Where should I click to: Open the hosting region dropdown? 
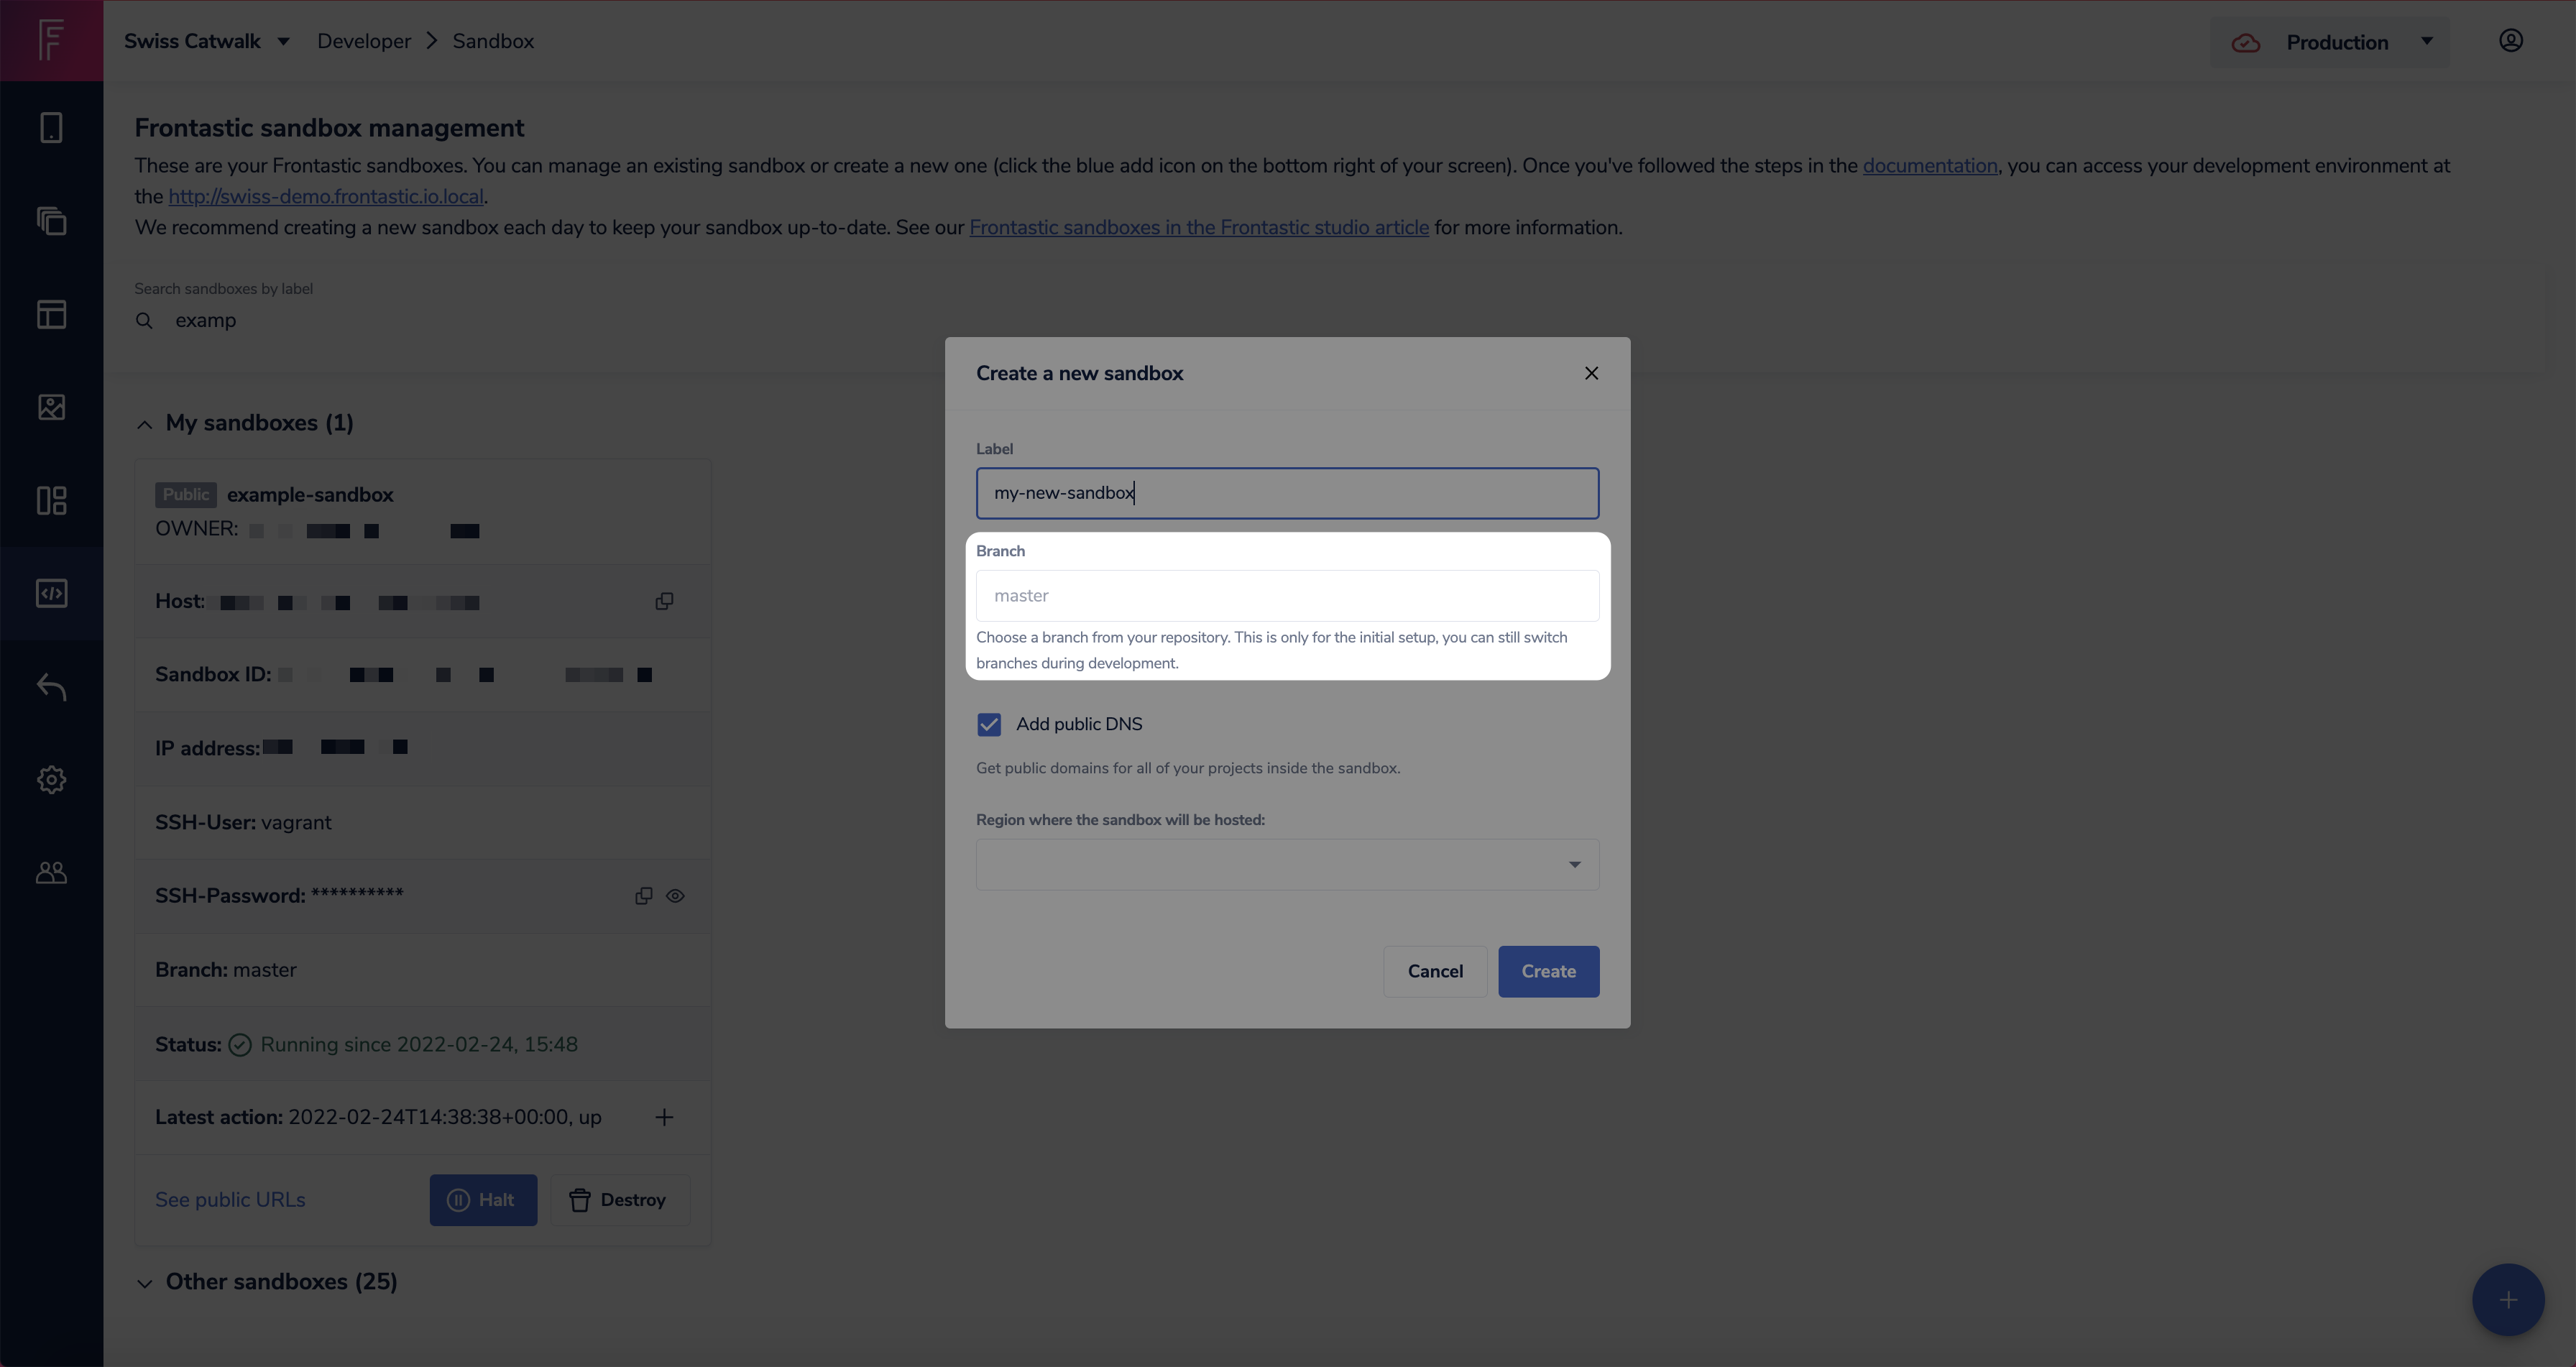[x=1287, y=864]
